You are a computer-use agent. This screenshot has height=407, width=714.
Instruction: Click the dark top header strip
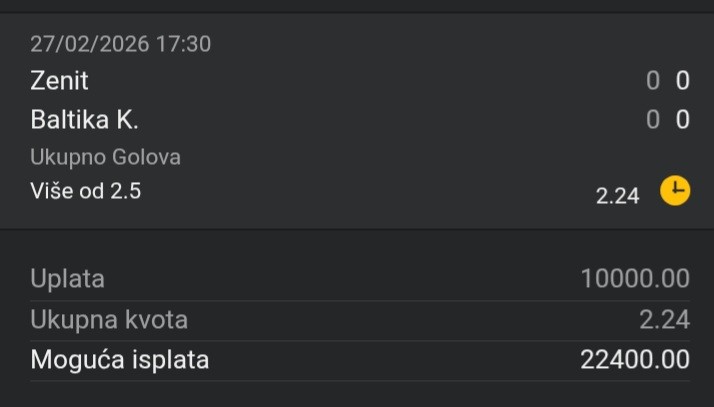coord(357,6)
